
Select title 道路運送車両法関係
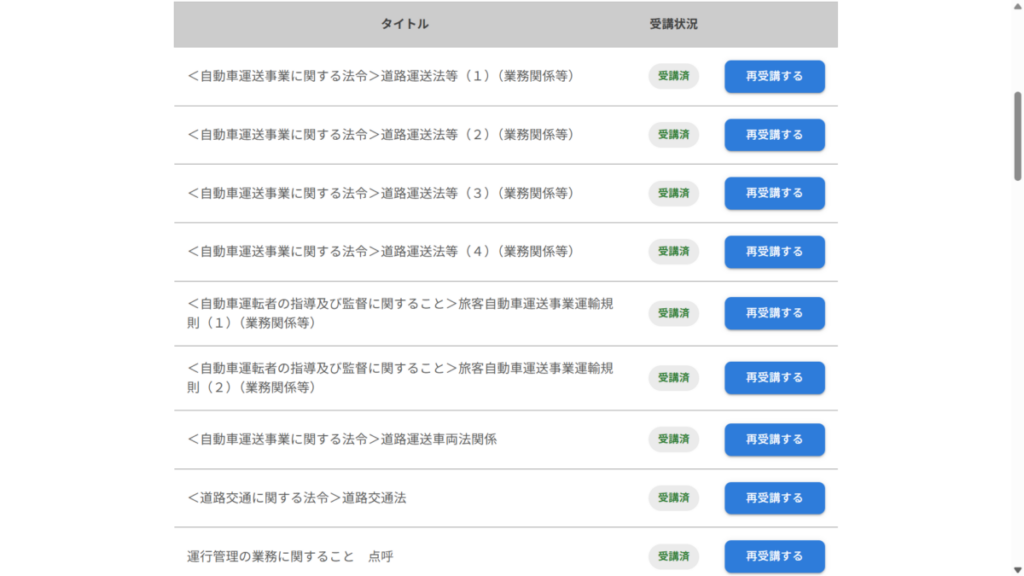[x=342, y=440]
